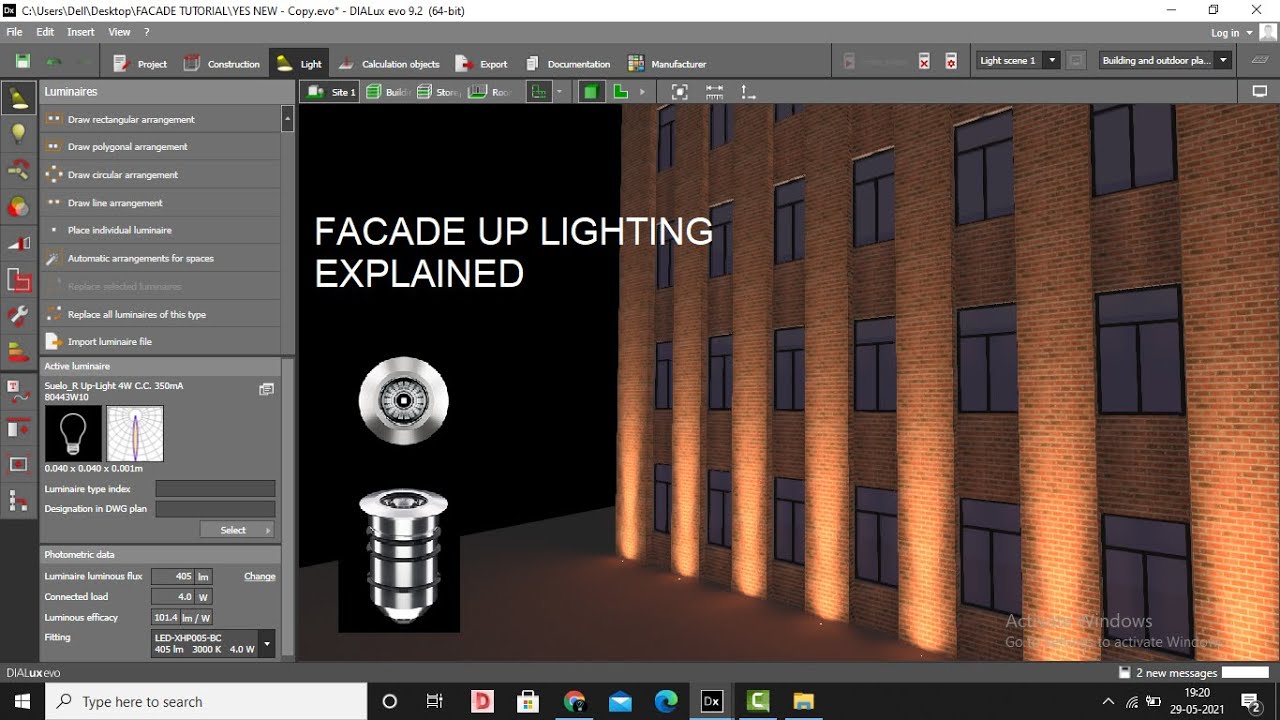Open the Edit menu
1280x720 pixels.
click(45, 32)
